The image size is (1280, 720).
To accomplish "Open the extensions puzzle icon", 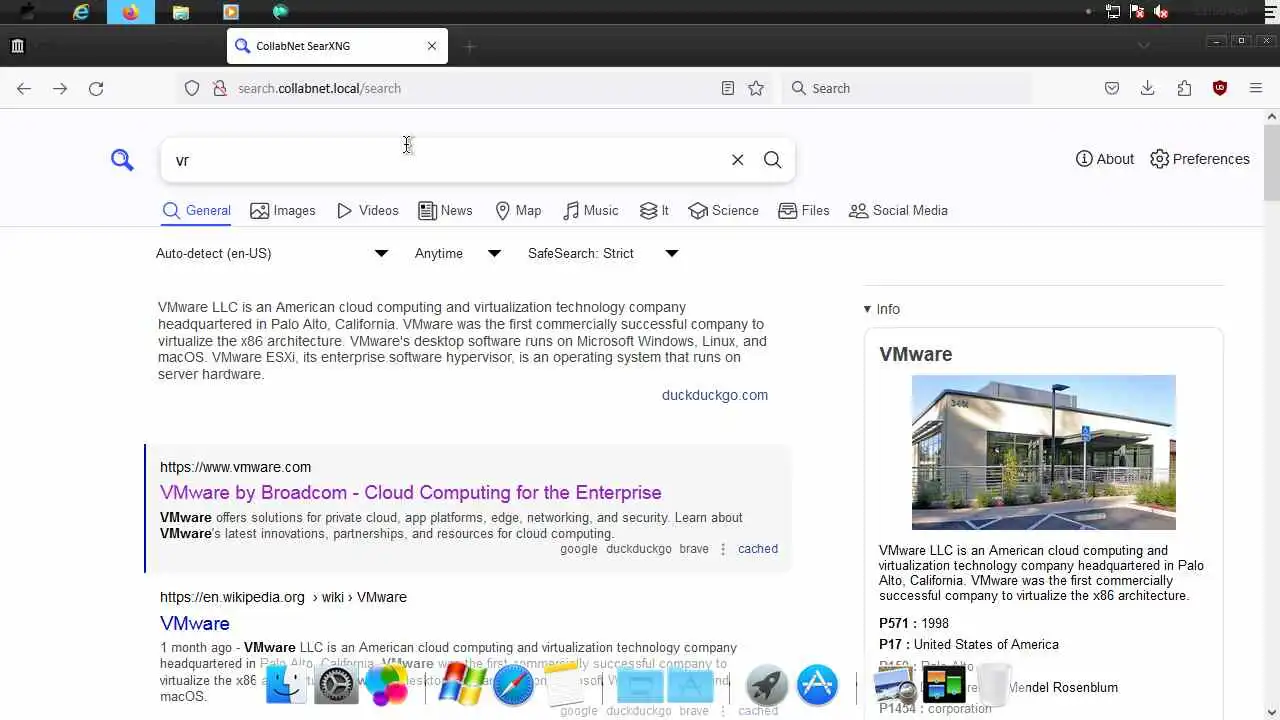I will tap(1184, 88).
